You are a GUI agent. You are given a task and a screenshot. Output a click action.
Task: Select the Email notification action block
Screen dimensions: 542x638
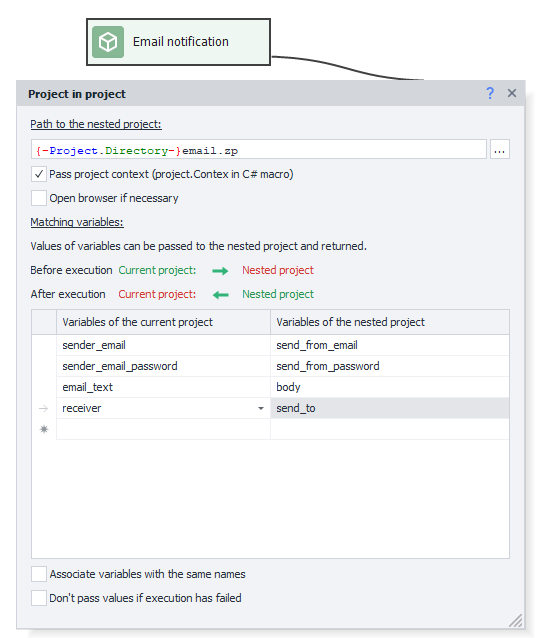pos(178,42)
